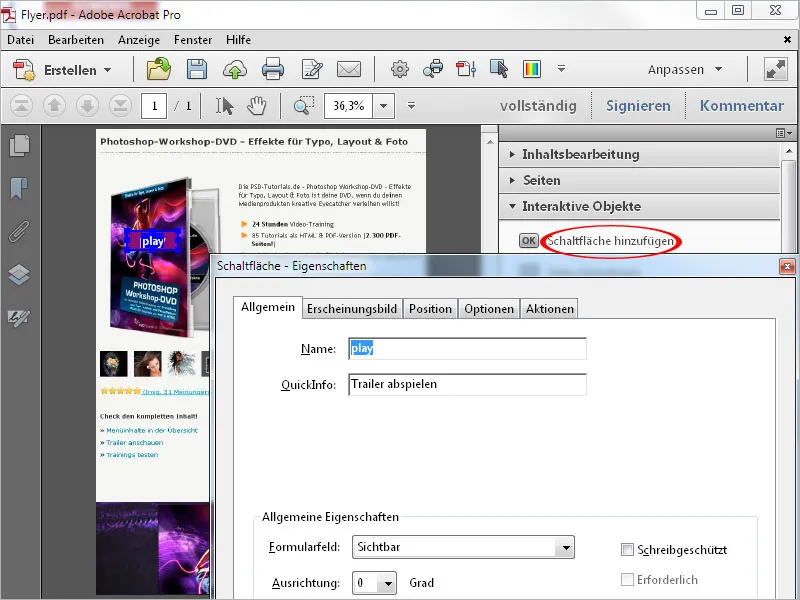Open signatures panel in left sidebar
The width and height of the screenshot is (800, 600).
point(19,317)
